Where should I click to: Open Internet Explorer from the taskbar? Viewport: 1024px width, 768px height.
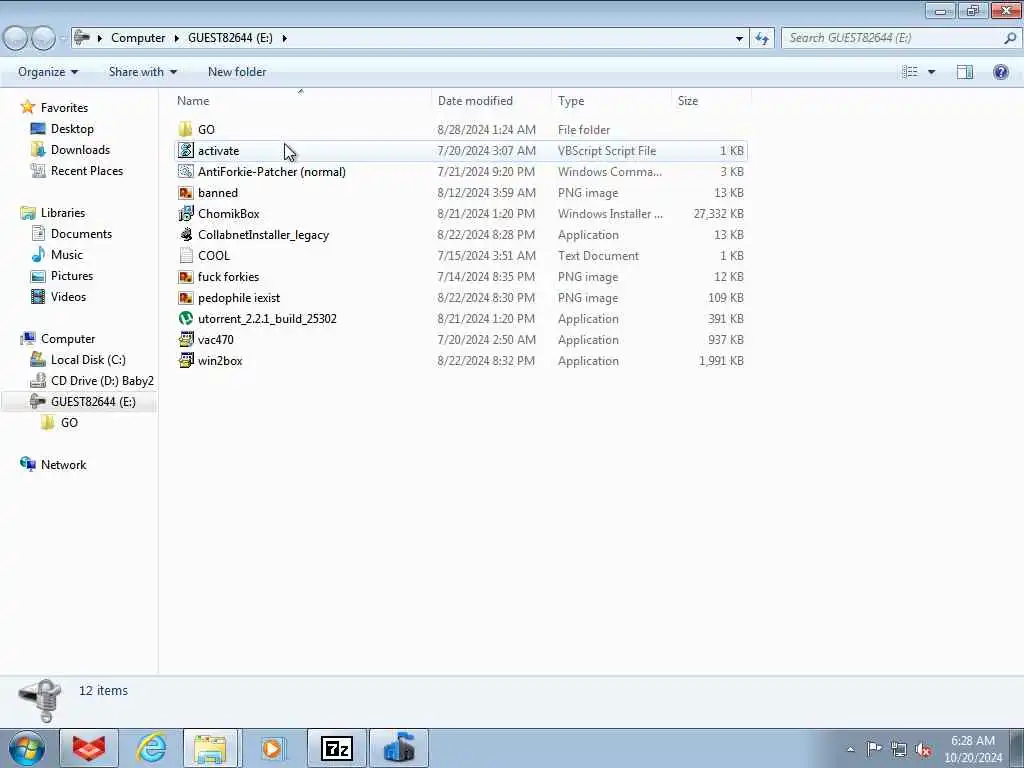tap(151, 748)
